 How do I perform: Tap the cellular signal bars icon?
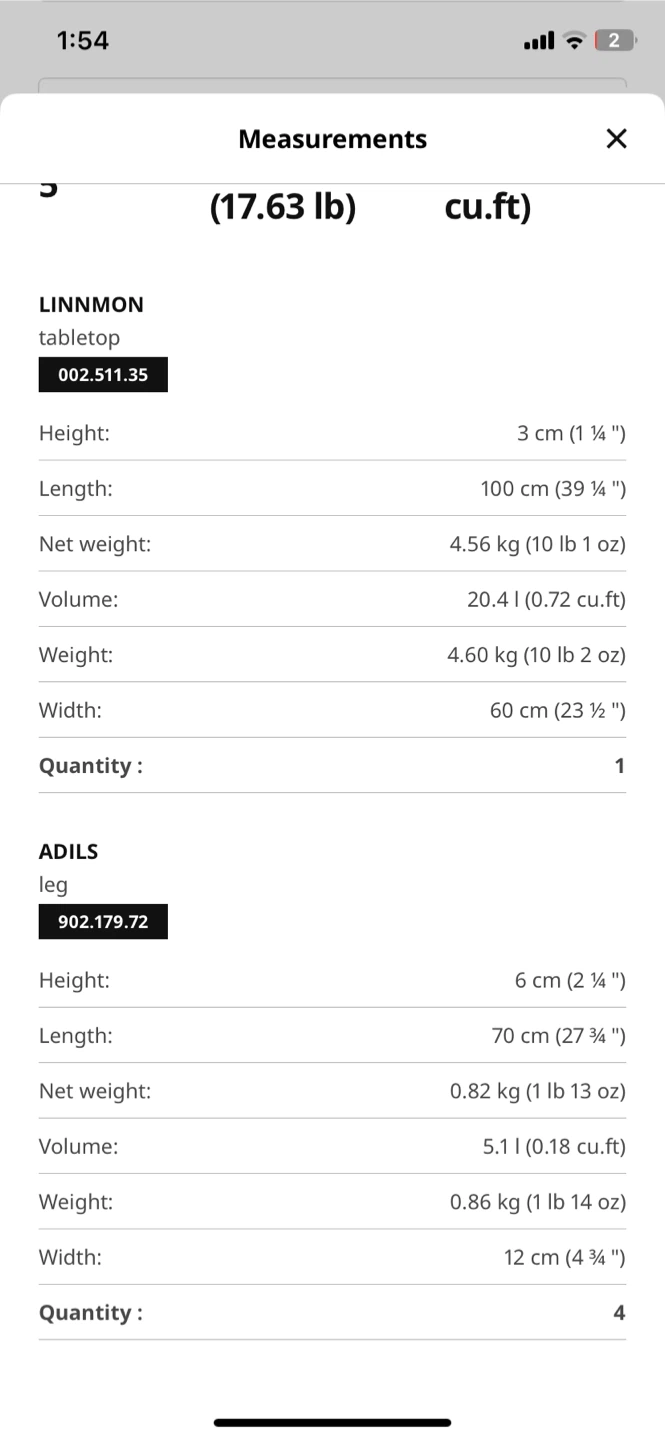pos(539,41)
